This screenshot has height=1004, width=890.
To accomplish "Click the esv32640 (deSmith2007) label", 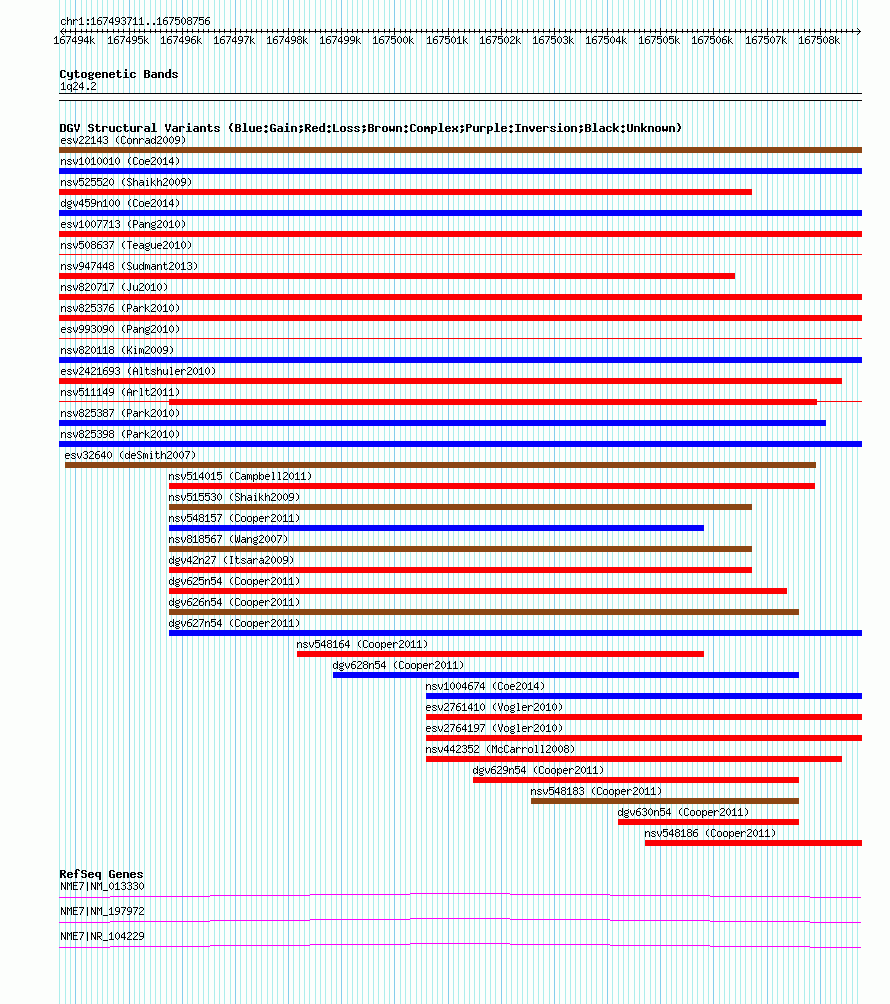I will [x=130, y=455].
